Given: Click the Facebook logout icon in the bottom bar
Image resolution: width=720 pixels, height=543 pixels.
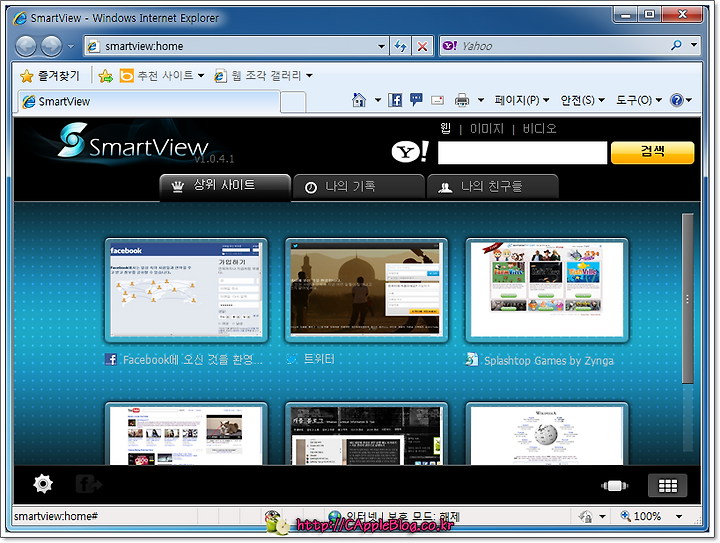Looking at the screenshot, I should click(88, 484).
